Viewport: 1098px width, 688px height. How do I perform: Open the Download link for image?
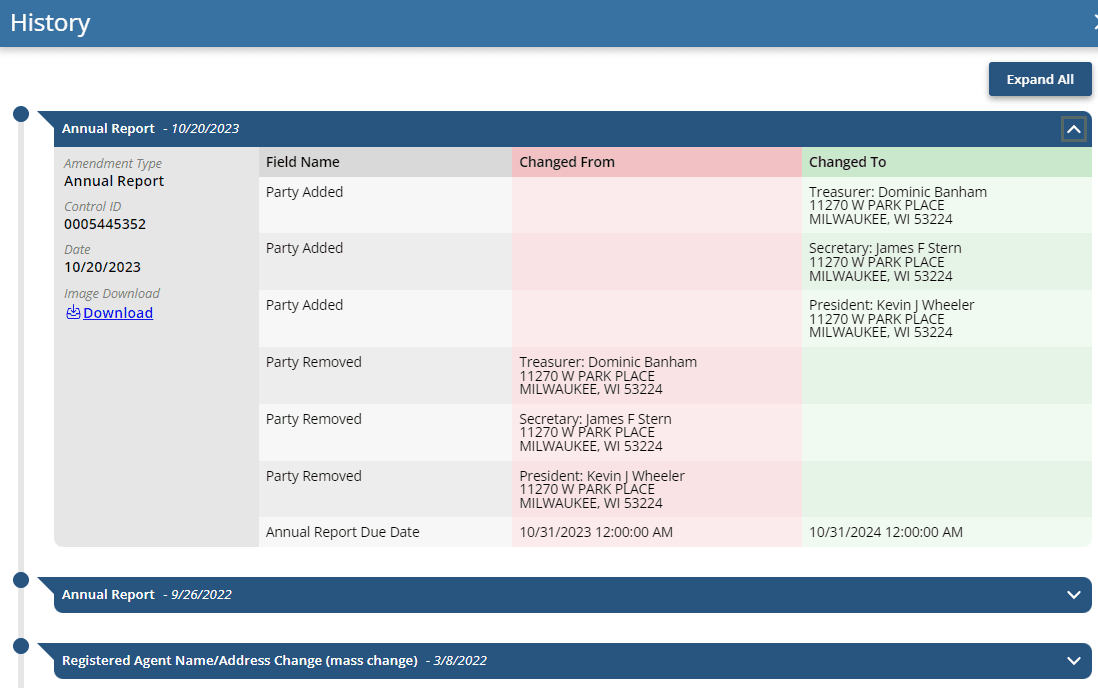(x=118, y=313)
